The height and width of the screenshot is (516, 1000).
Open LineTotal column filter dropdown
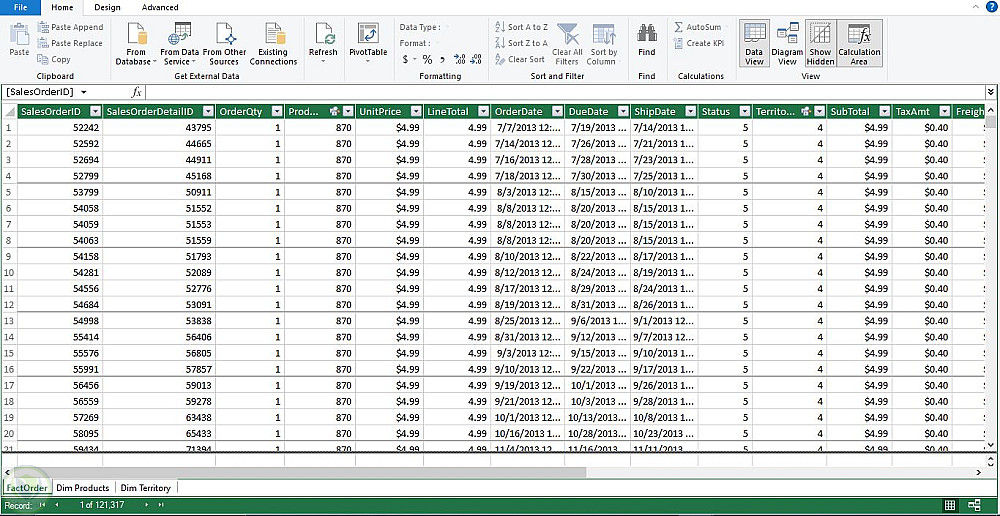pos(483,112)
